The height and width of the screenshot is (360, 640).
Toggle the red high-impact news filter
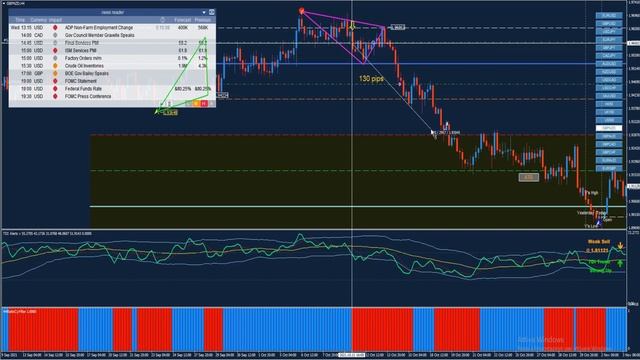pos(204,104)
